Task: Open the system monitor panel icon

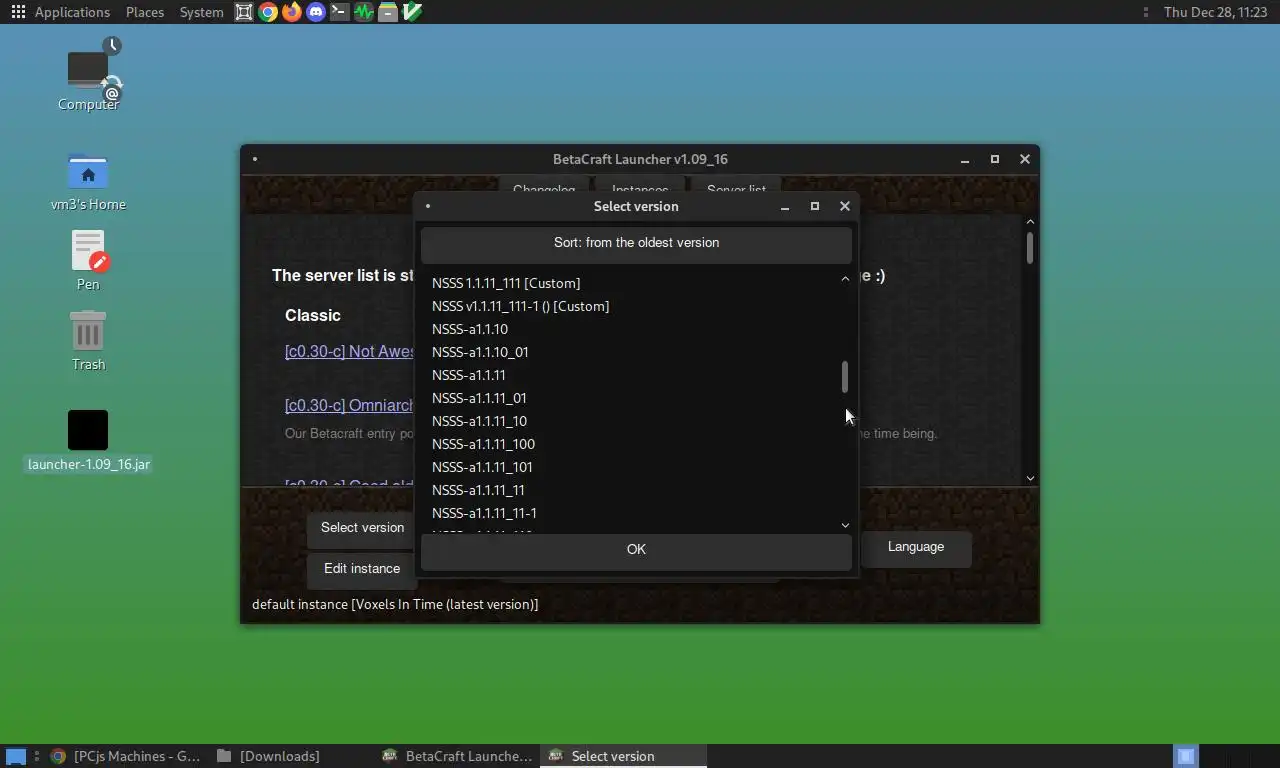Action: tap(363, 12)
